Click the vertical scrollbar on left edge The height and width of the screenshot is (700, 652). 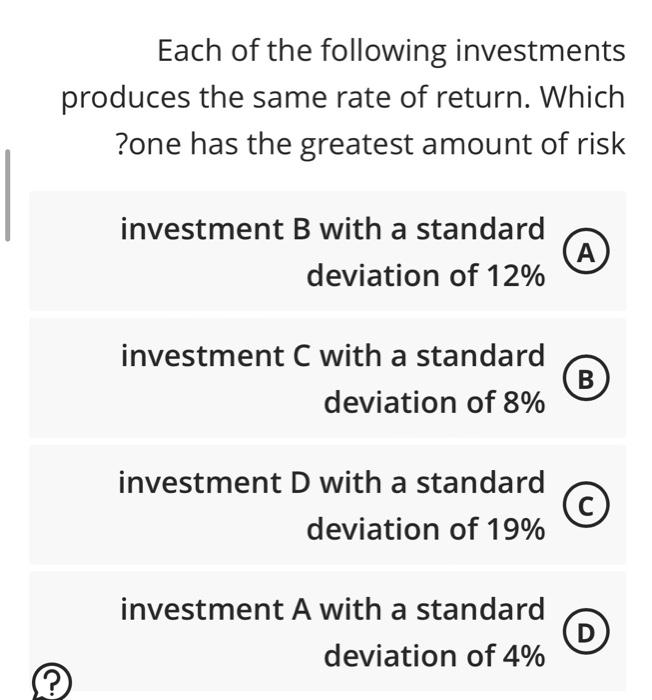click(x=8, y=195)
